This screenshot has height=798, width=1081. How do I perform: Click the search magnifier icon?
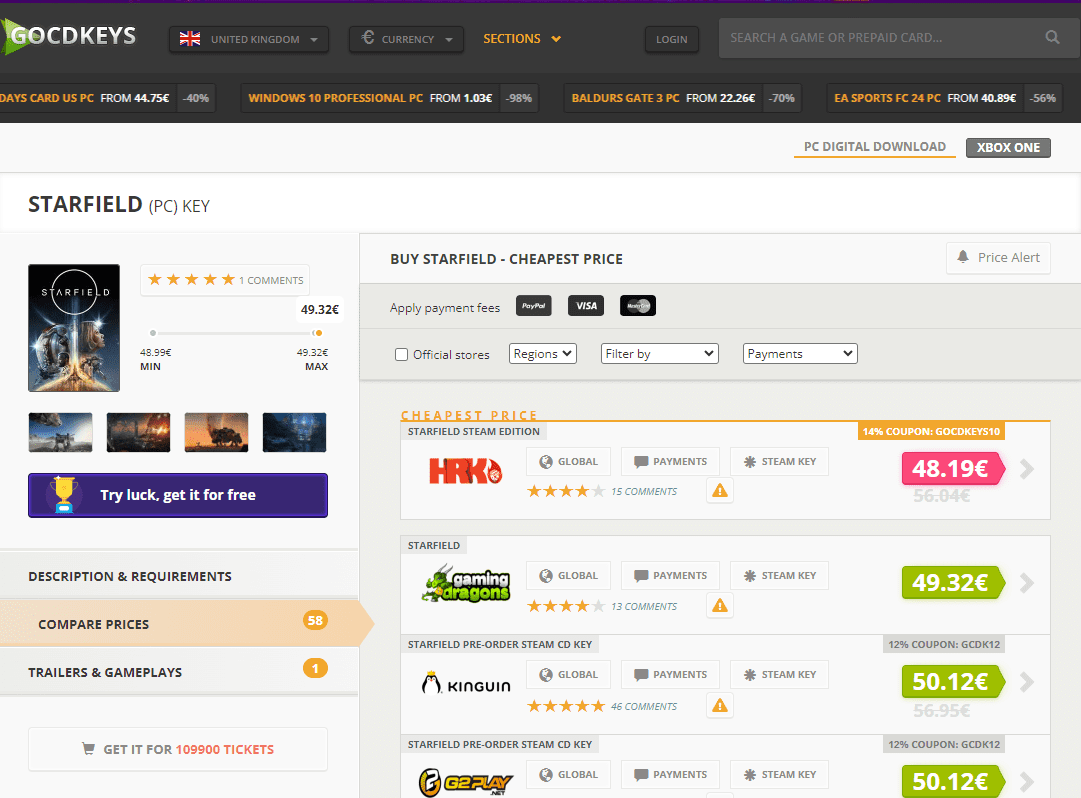(1052, 38)
